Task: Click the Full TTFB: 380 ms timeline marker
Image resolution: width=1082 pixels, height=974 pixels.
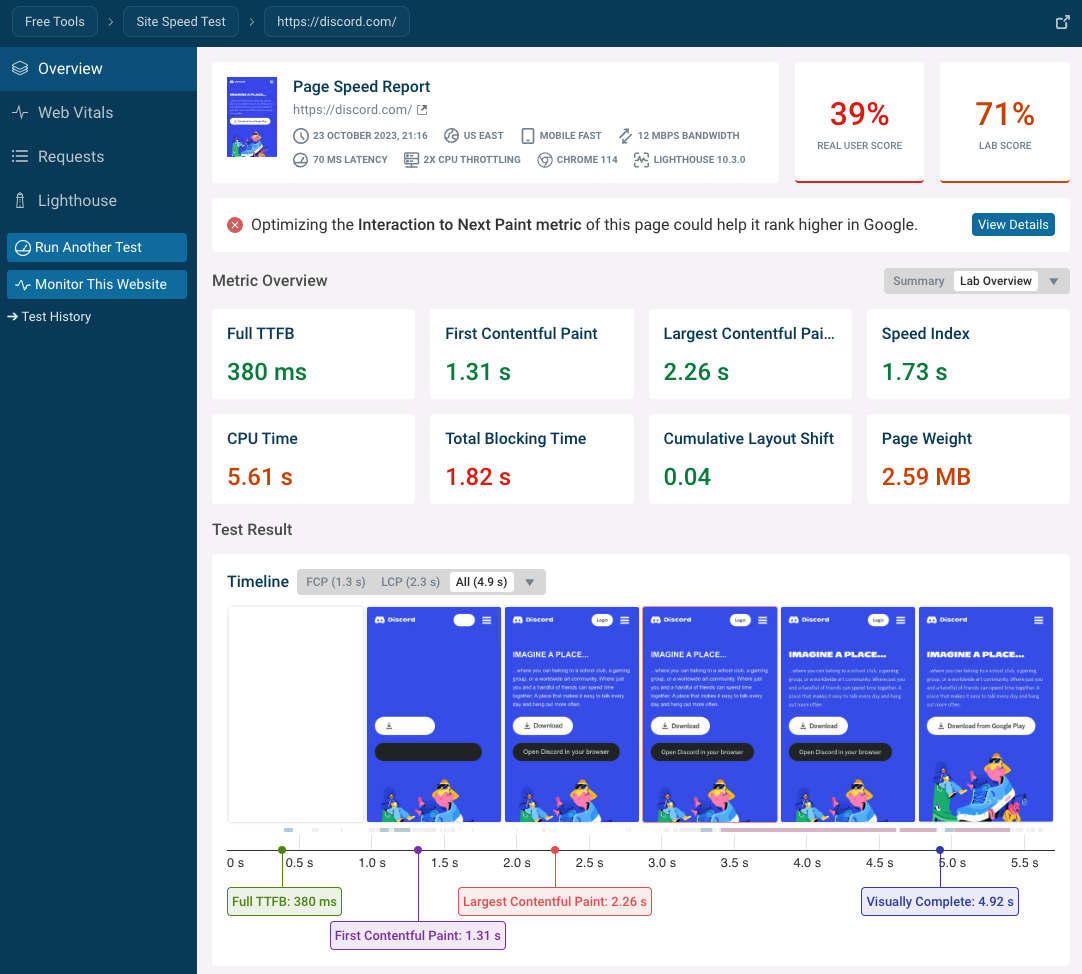Action: pos(284,902)
